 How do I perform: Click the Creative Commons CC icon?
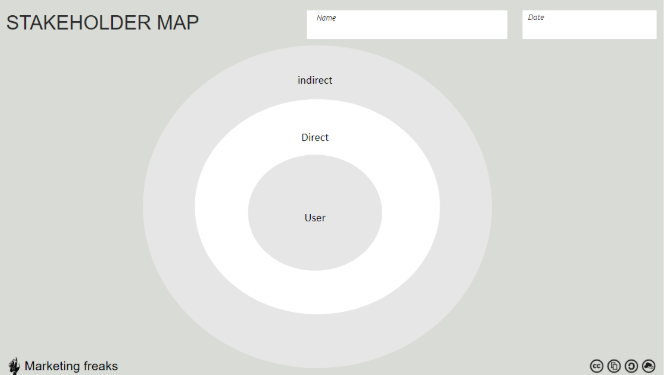tap(597, 366)
